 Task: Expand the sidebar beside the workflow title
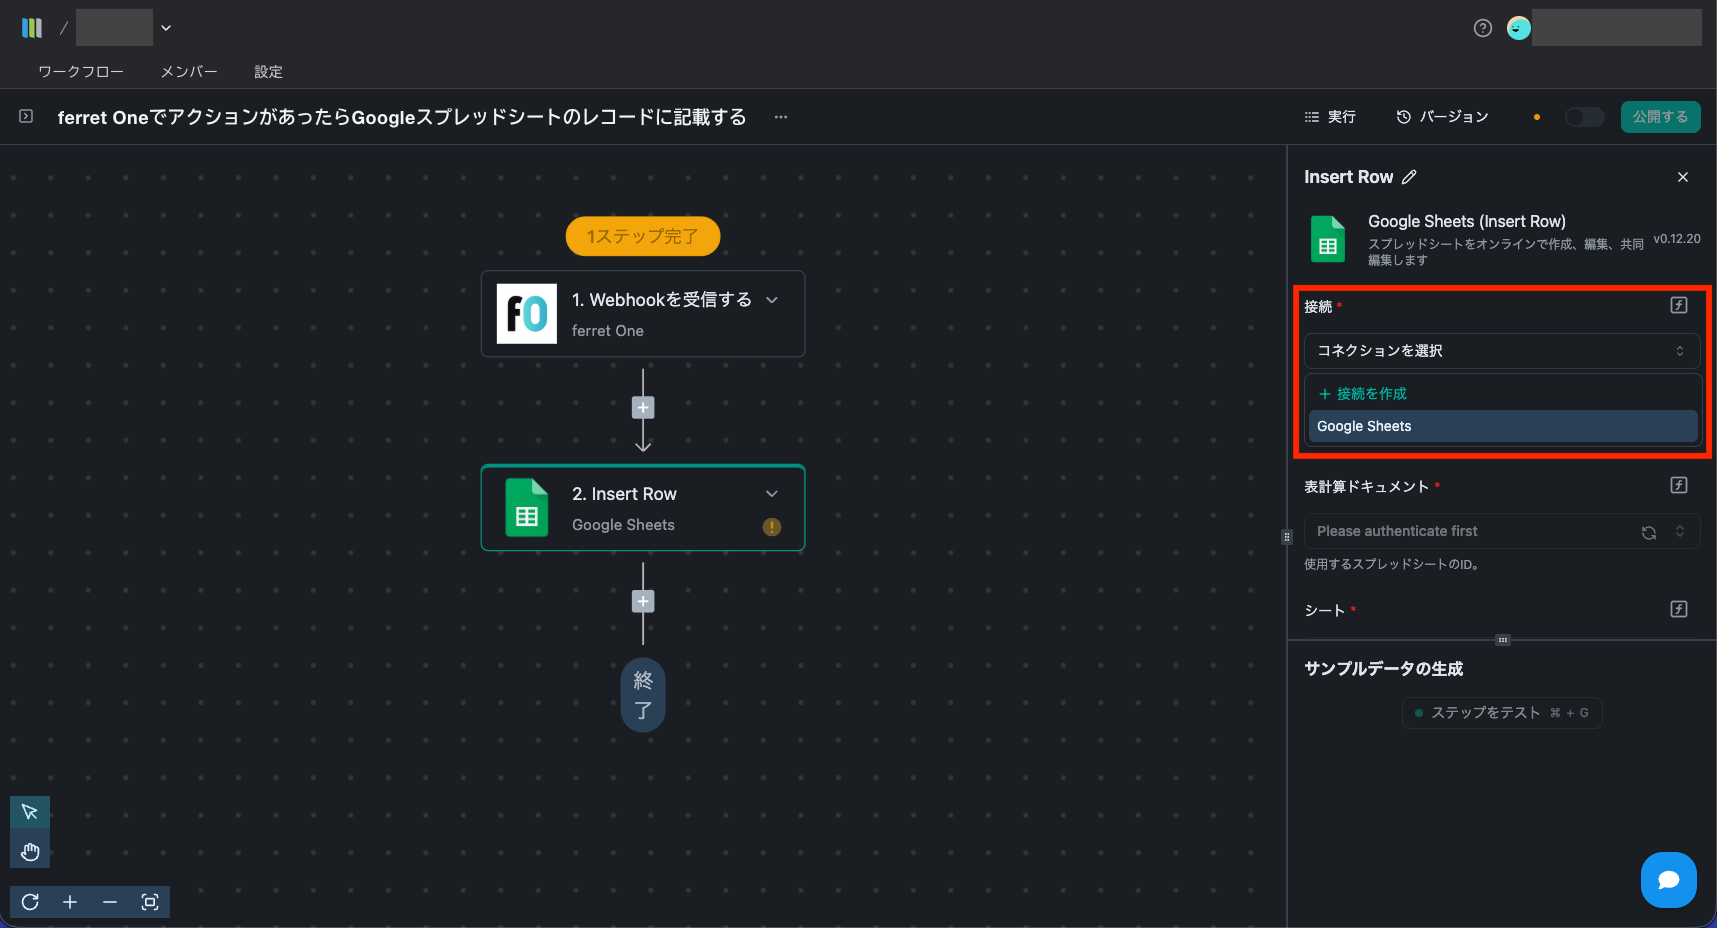pos(26,117)
